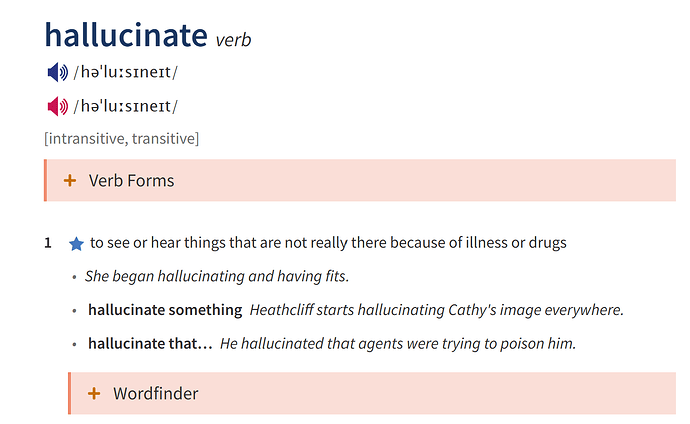Image resolution: width=690 pixels, height=424 pixels.
Task: Click the bold pattern hallucinate that…
Action: (150, 344)
